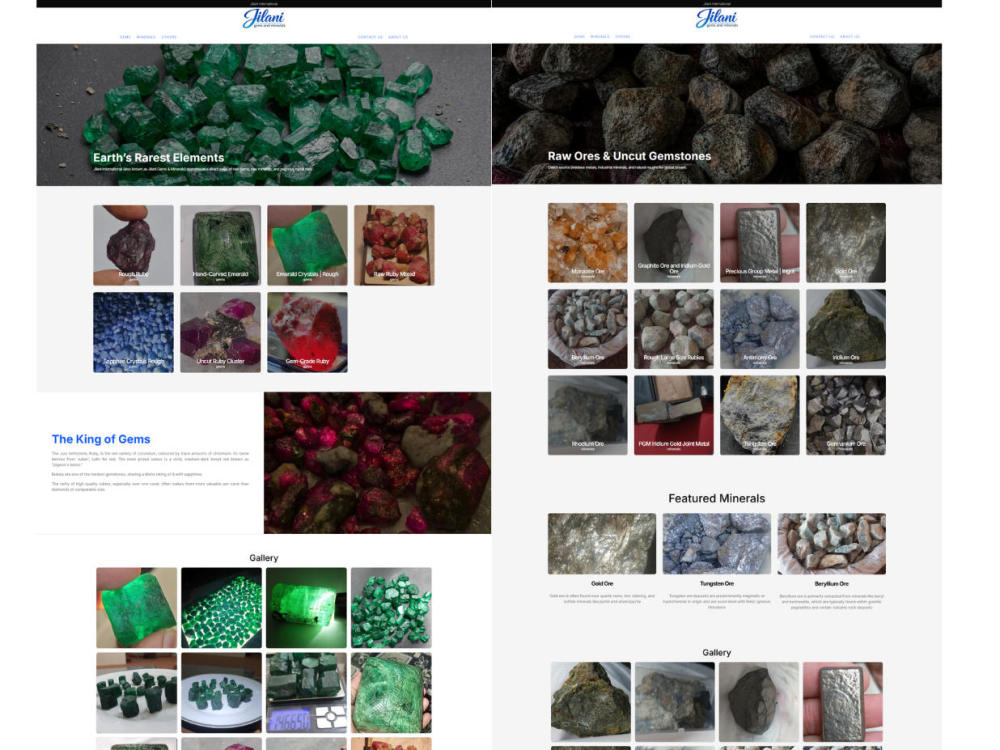1000x750 pixels.
Task: Open left gallery emeralds on white plate
Action: (x=136, y=693)
